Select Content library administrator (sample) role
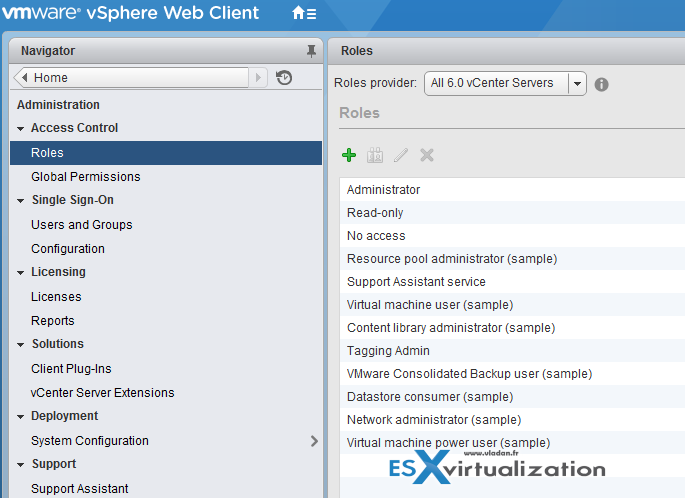The width and height of the screenshot is (685, 498). point(512,328)
